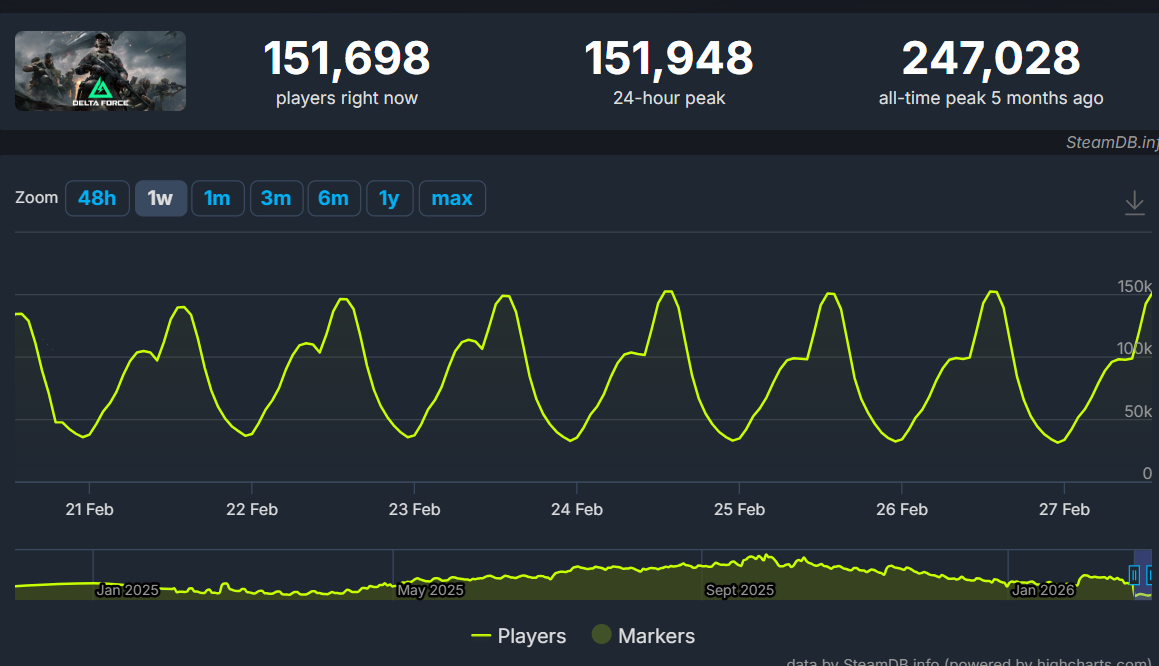Click the 22 Feb axis label
This screenshot has height=666, width=1159.
click(x=252, y=509)
